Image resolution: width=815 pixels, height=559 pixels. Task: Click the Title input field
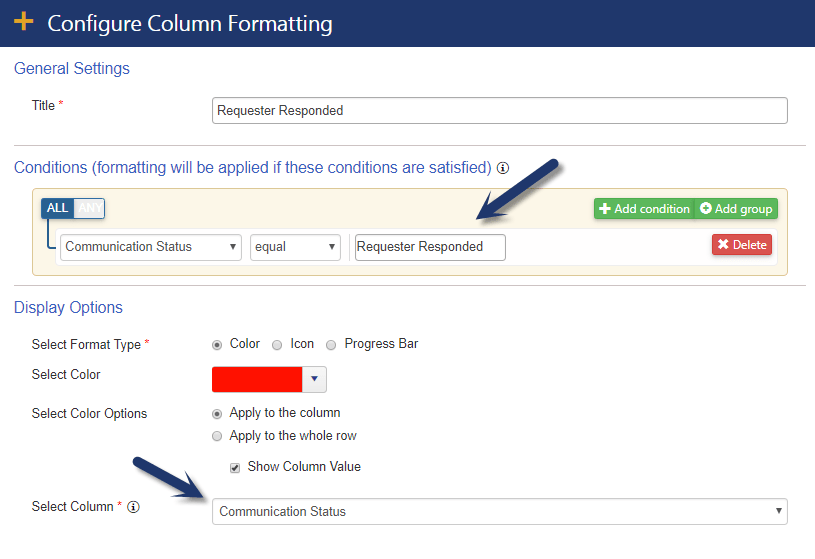pyautogui.click(x=499, y=110)
